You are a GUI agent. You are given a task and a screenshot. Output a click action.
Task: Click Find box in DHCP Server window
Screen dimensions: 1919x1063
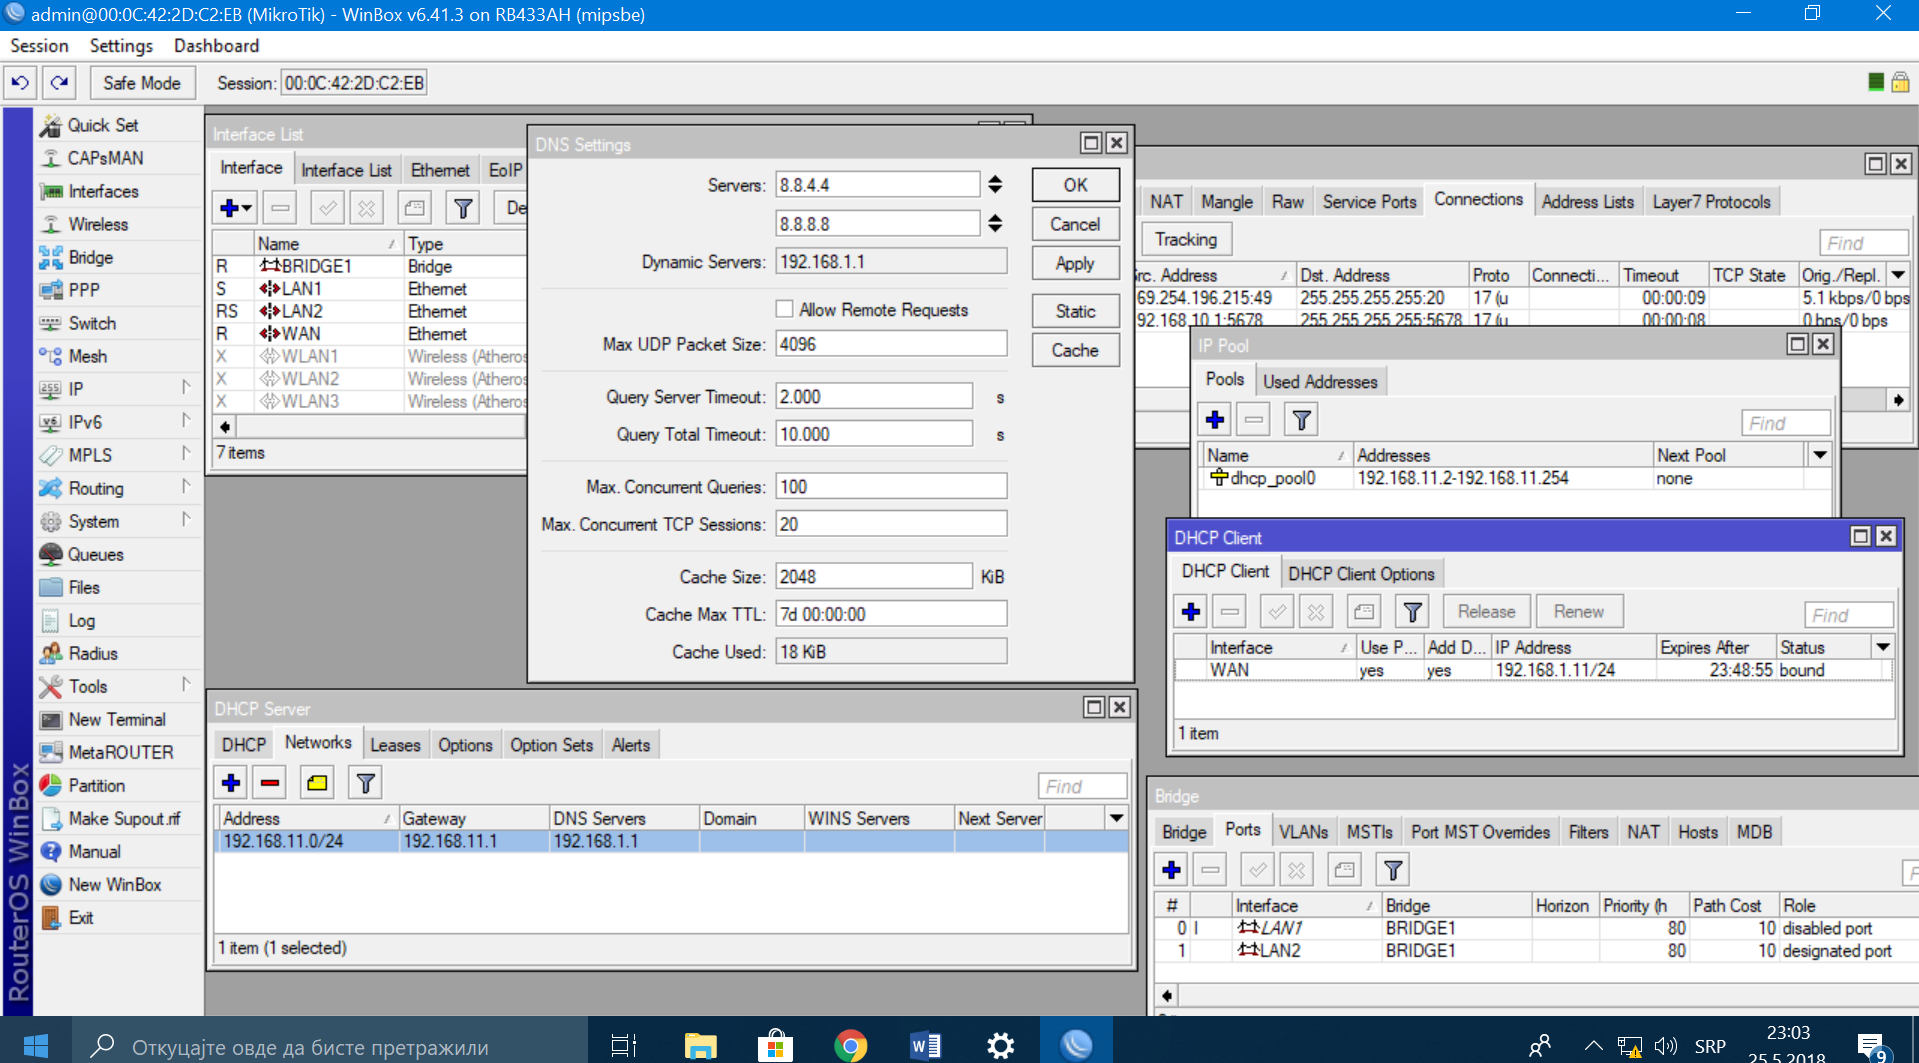1082,786
